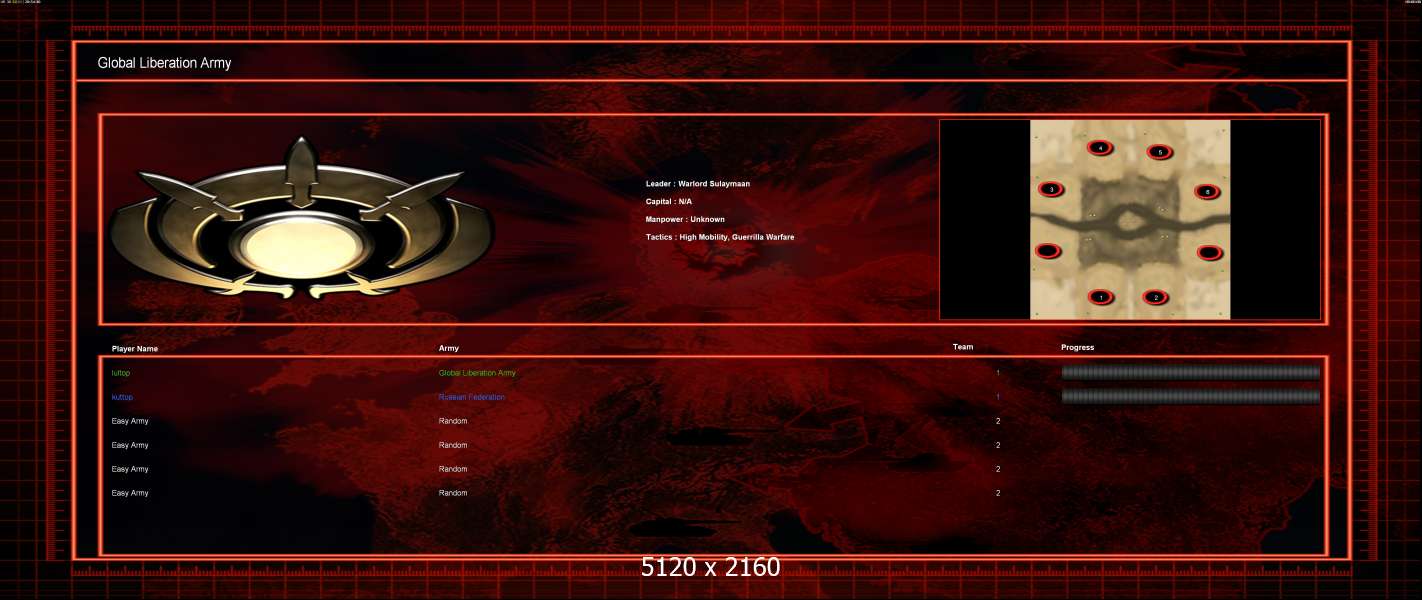Click the Player Name column header
Viewport: 1422px width, 600px height.
(135, 349)
